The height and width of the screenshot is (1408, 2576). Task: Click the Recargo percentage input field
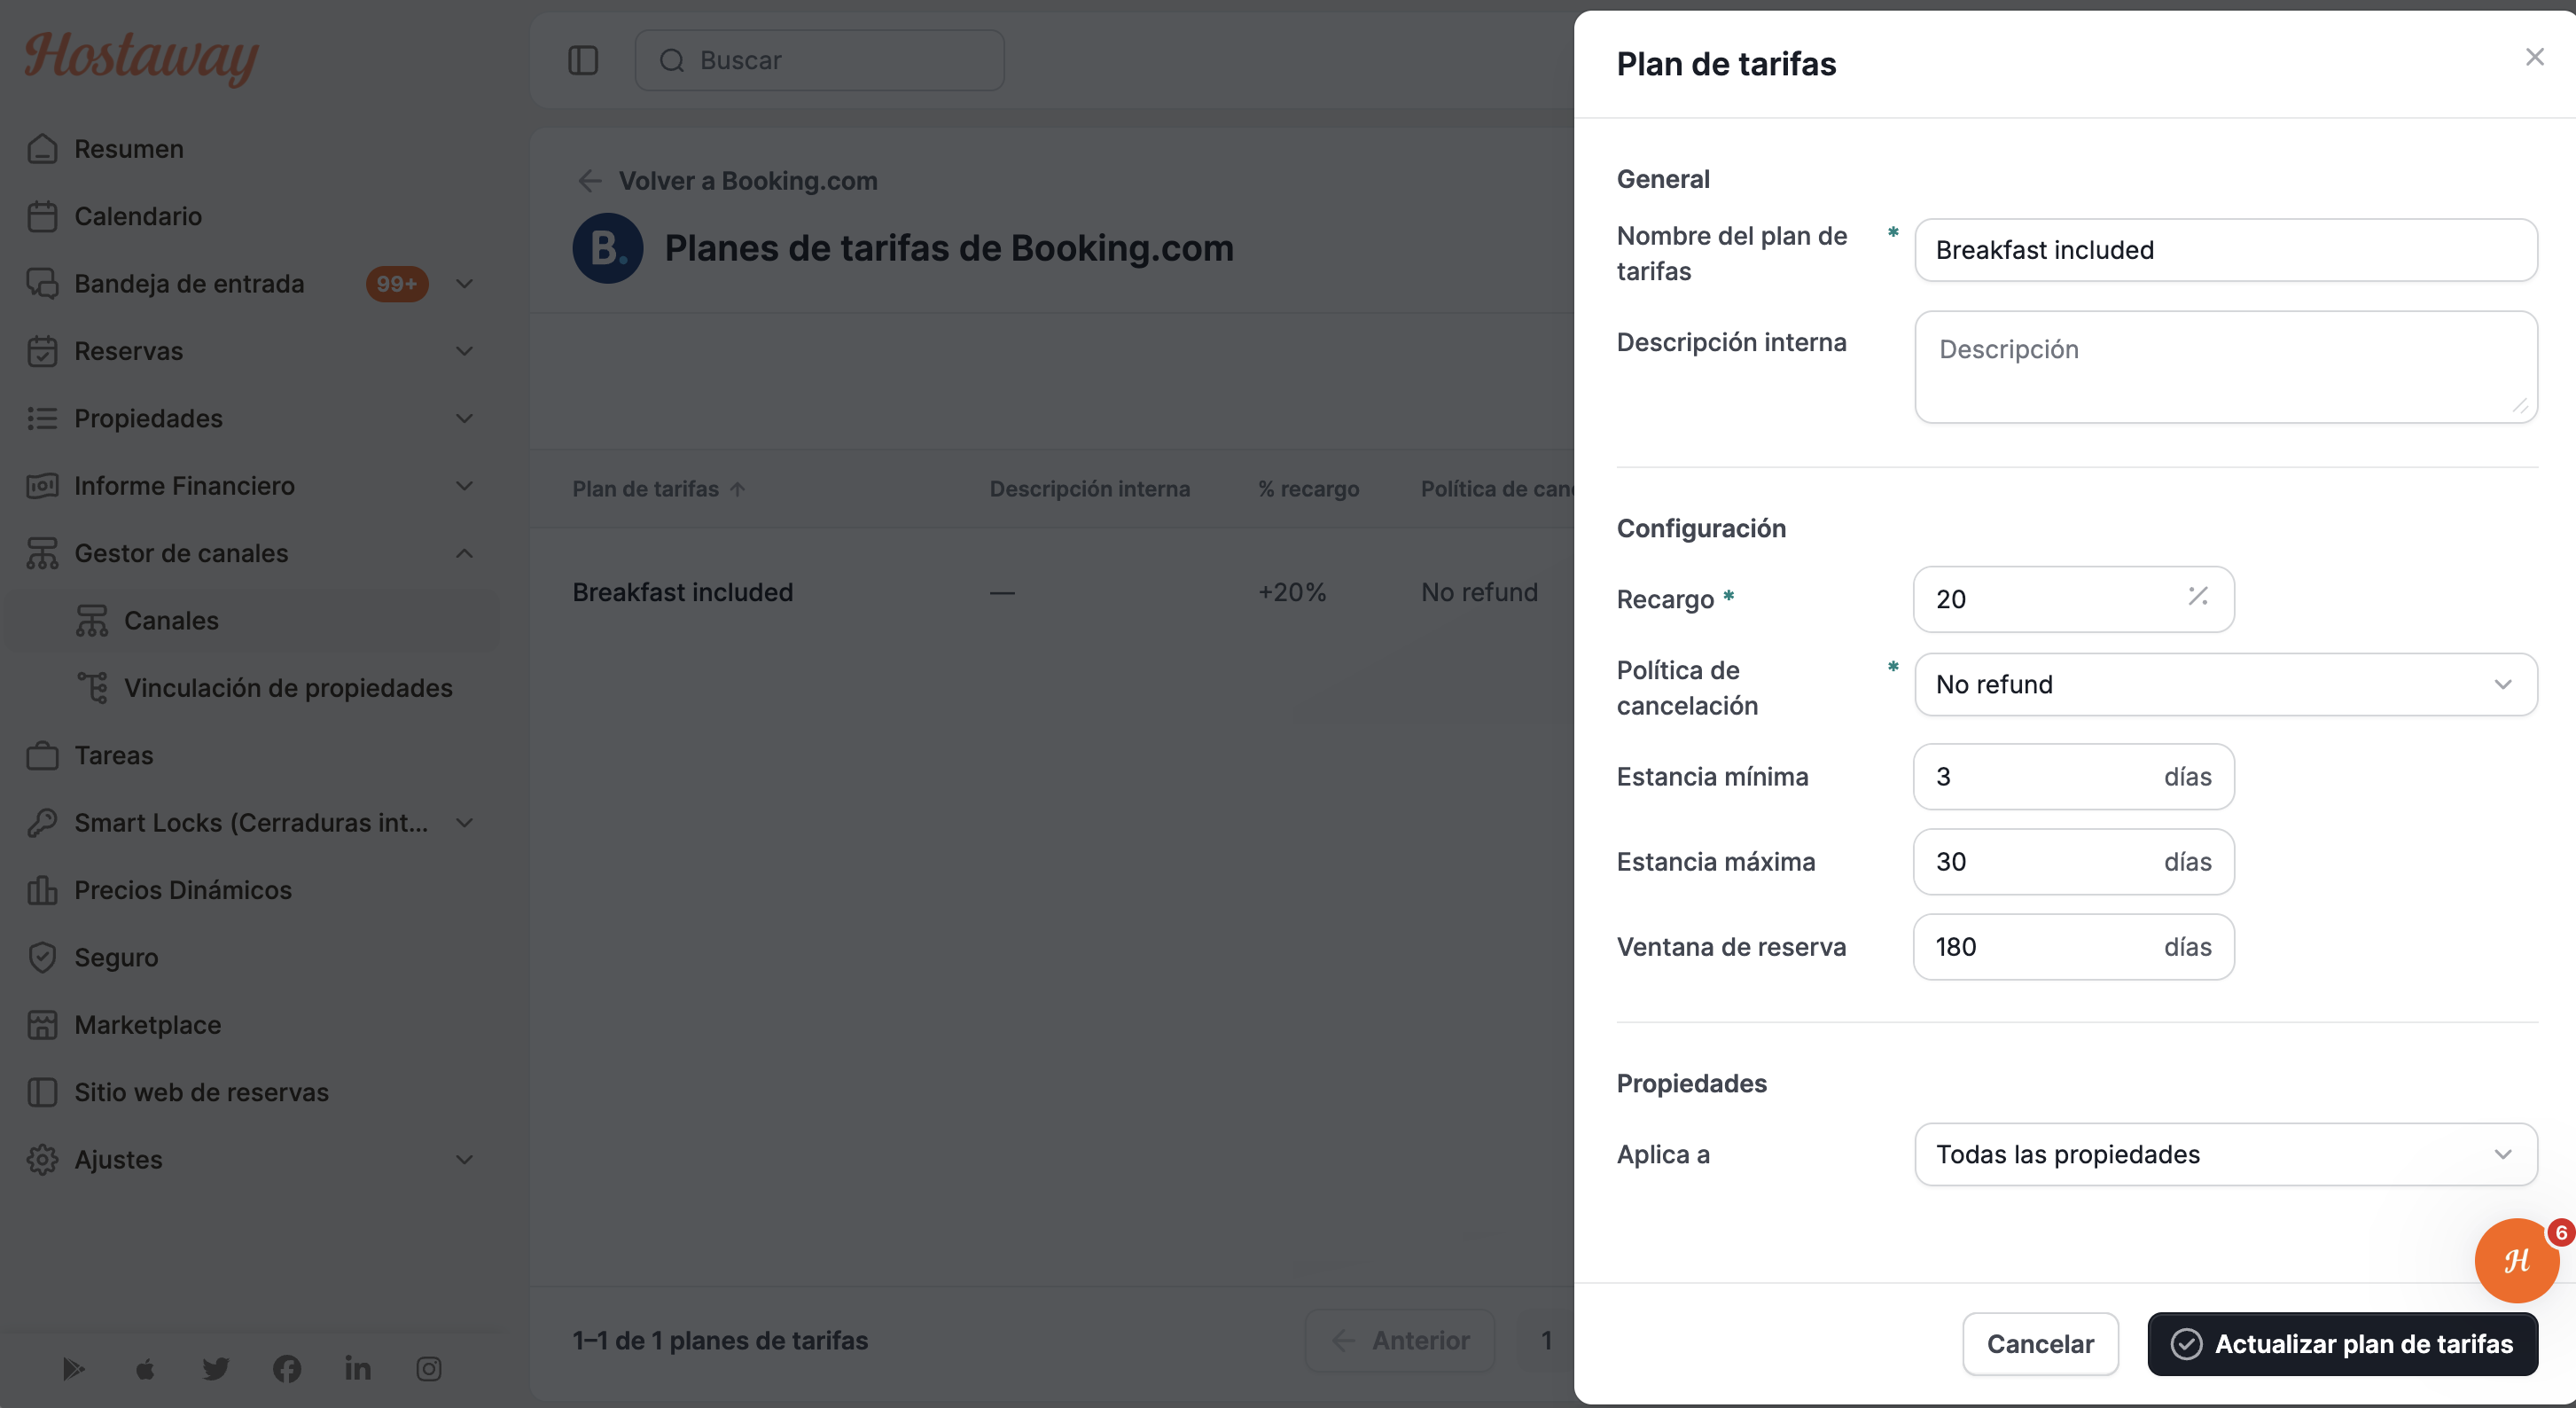point(2073,599)
